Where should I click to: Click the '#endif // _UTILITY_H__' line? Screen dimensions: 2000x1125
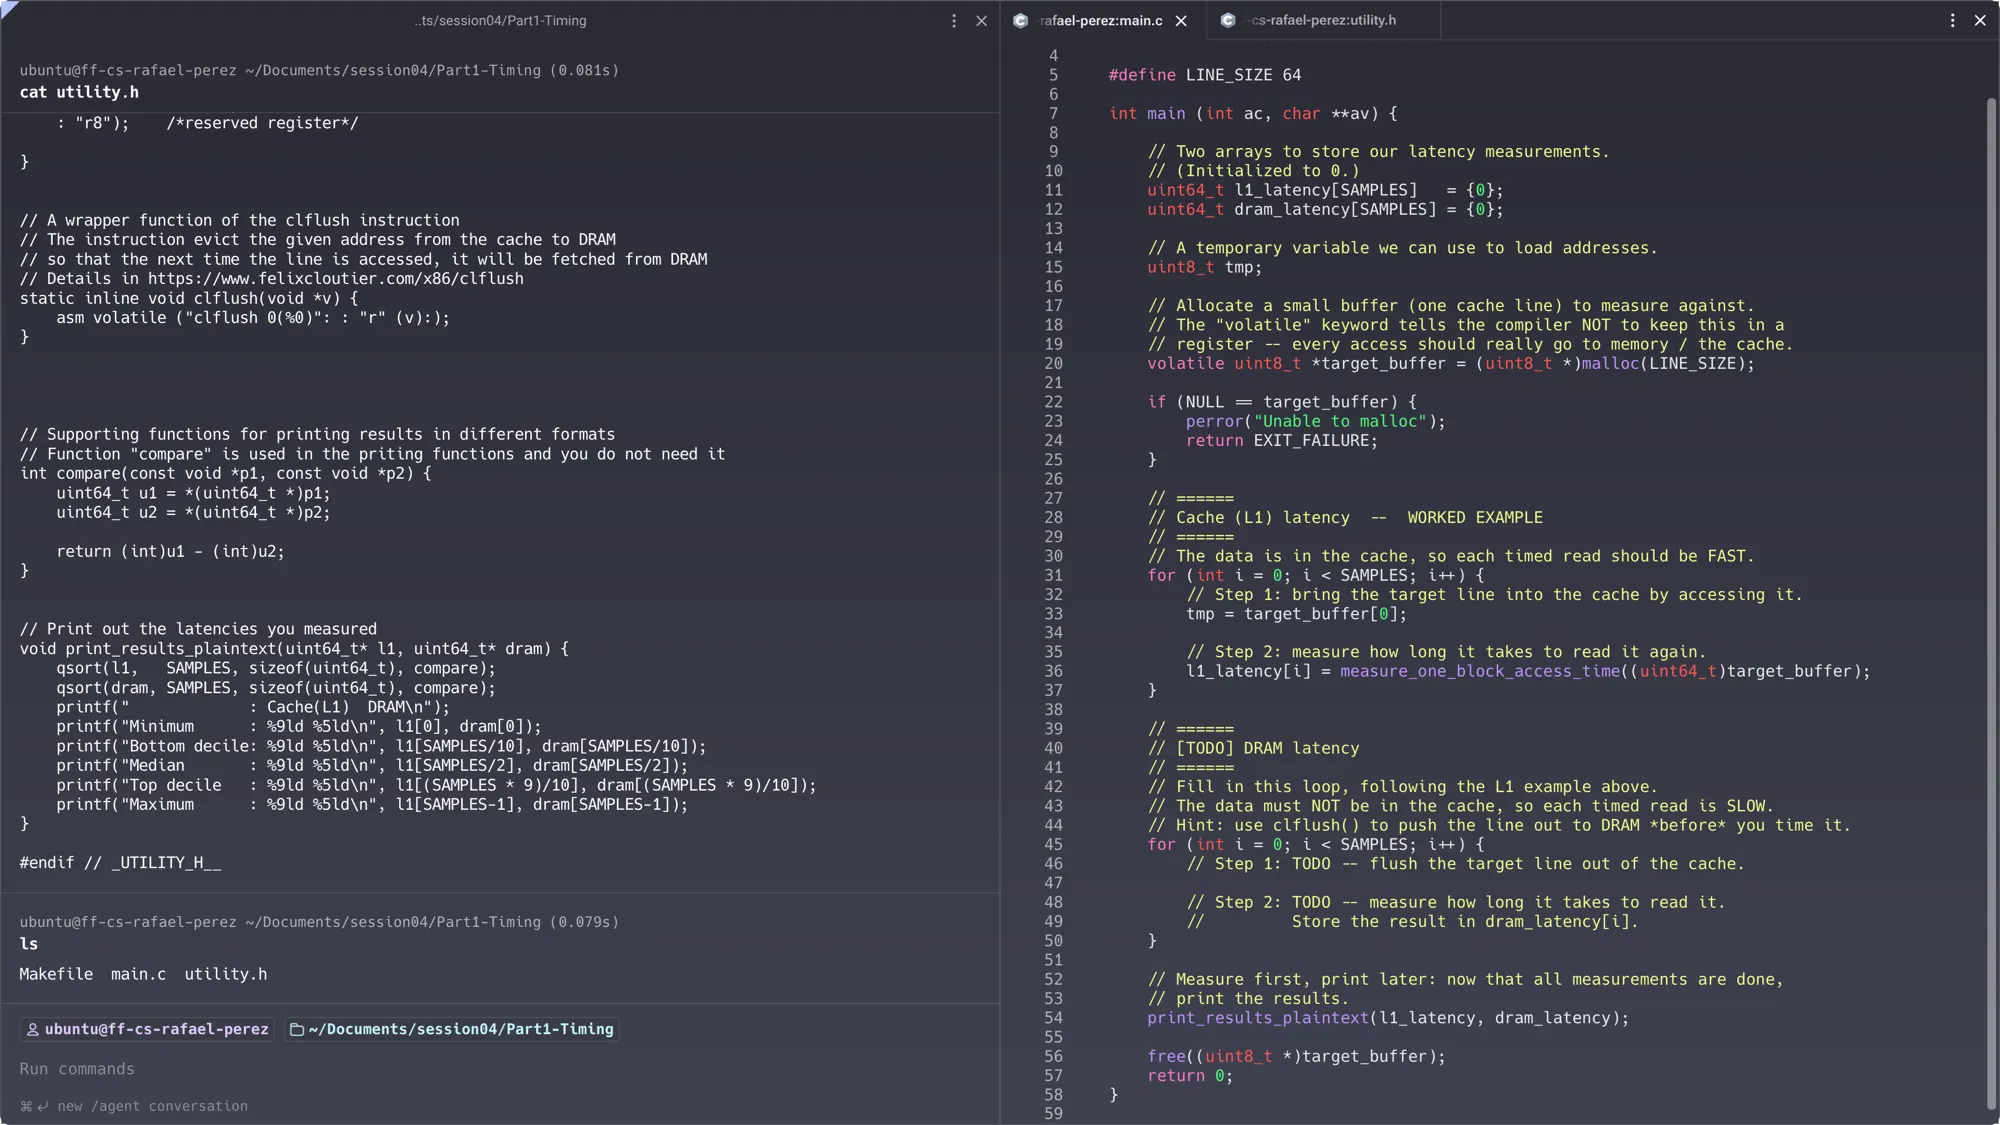pos(120,863)
